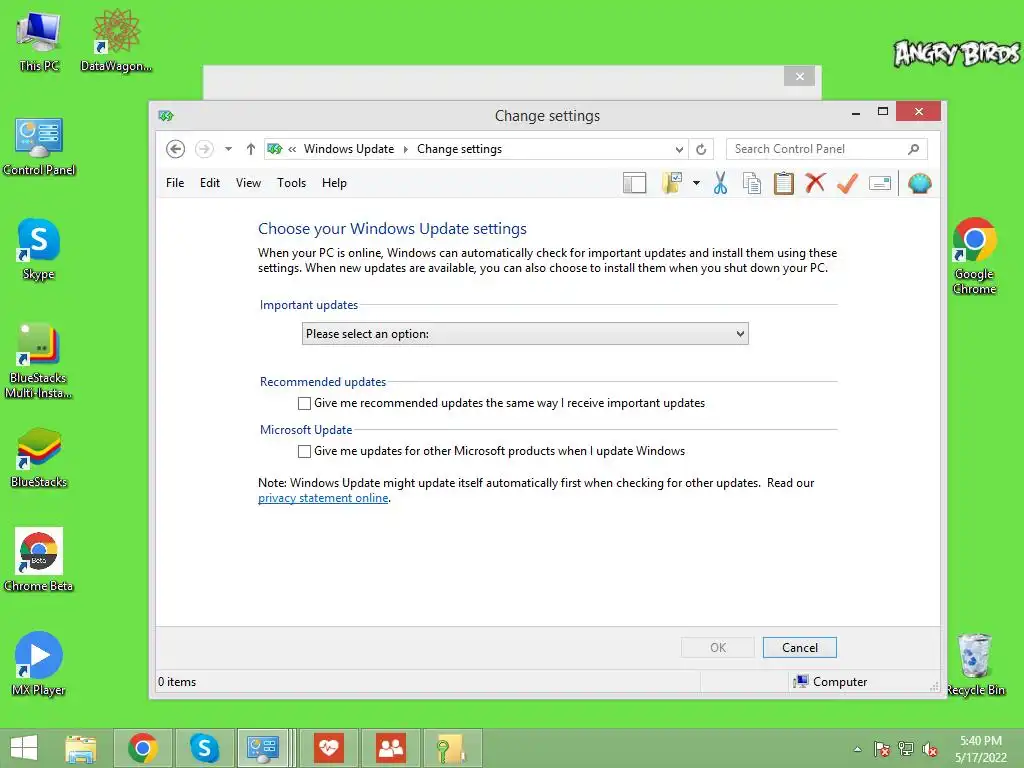
Task: Select the Recycle Bin desktop icon
Action: (x=975, y=664)
